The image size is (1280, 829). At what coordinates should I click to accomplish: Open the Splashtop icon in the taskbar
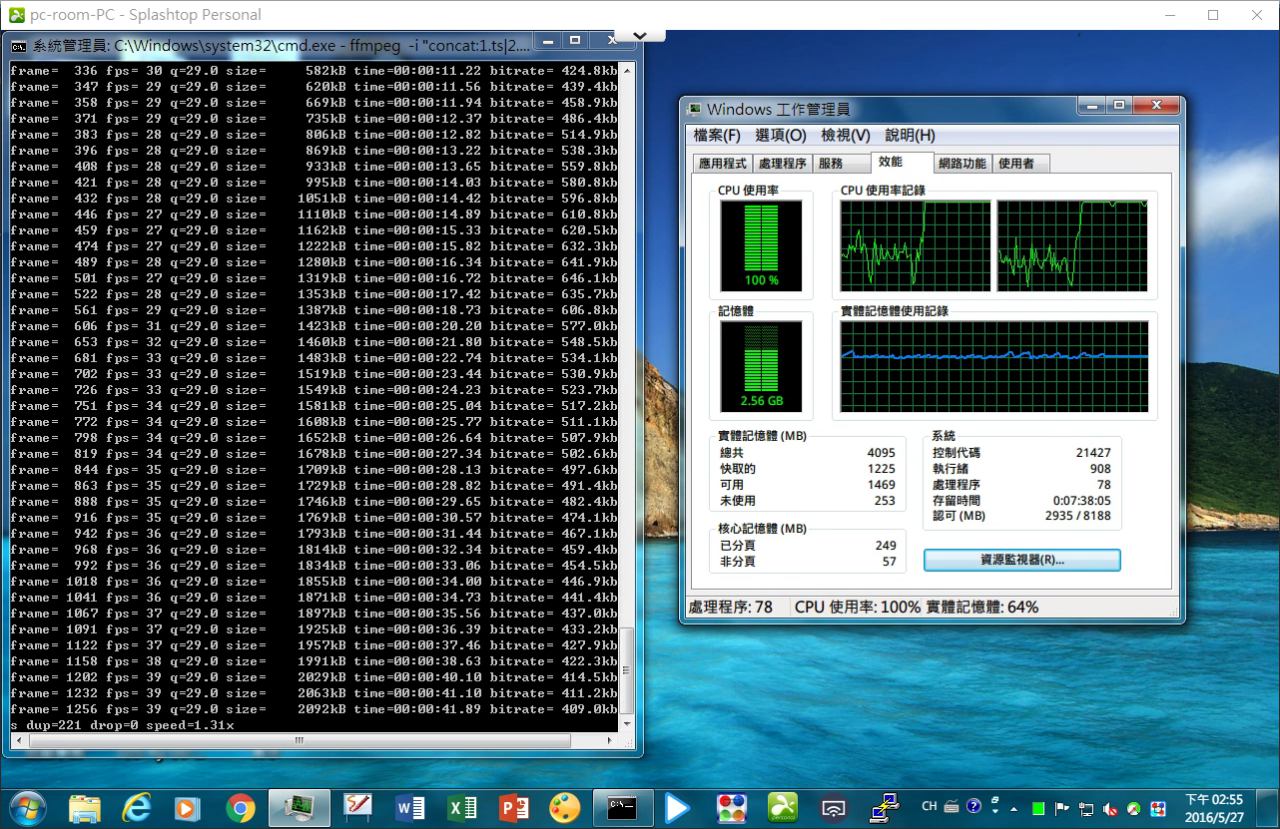click(782, 807)
